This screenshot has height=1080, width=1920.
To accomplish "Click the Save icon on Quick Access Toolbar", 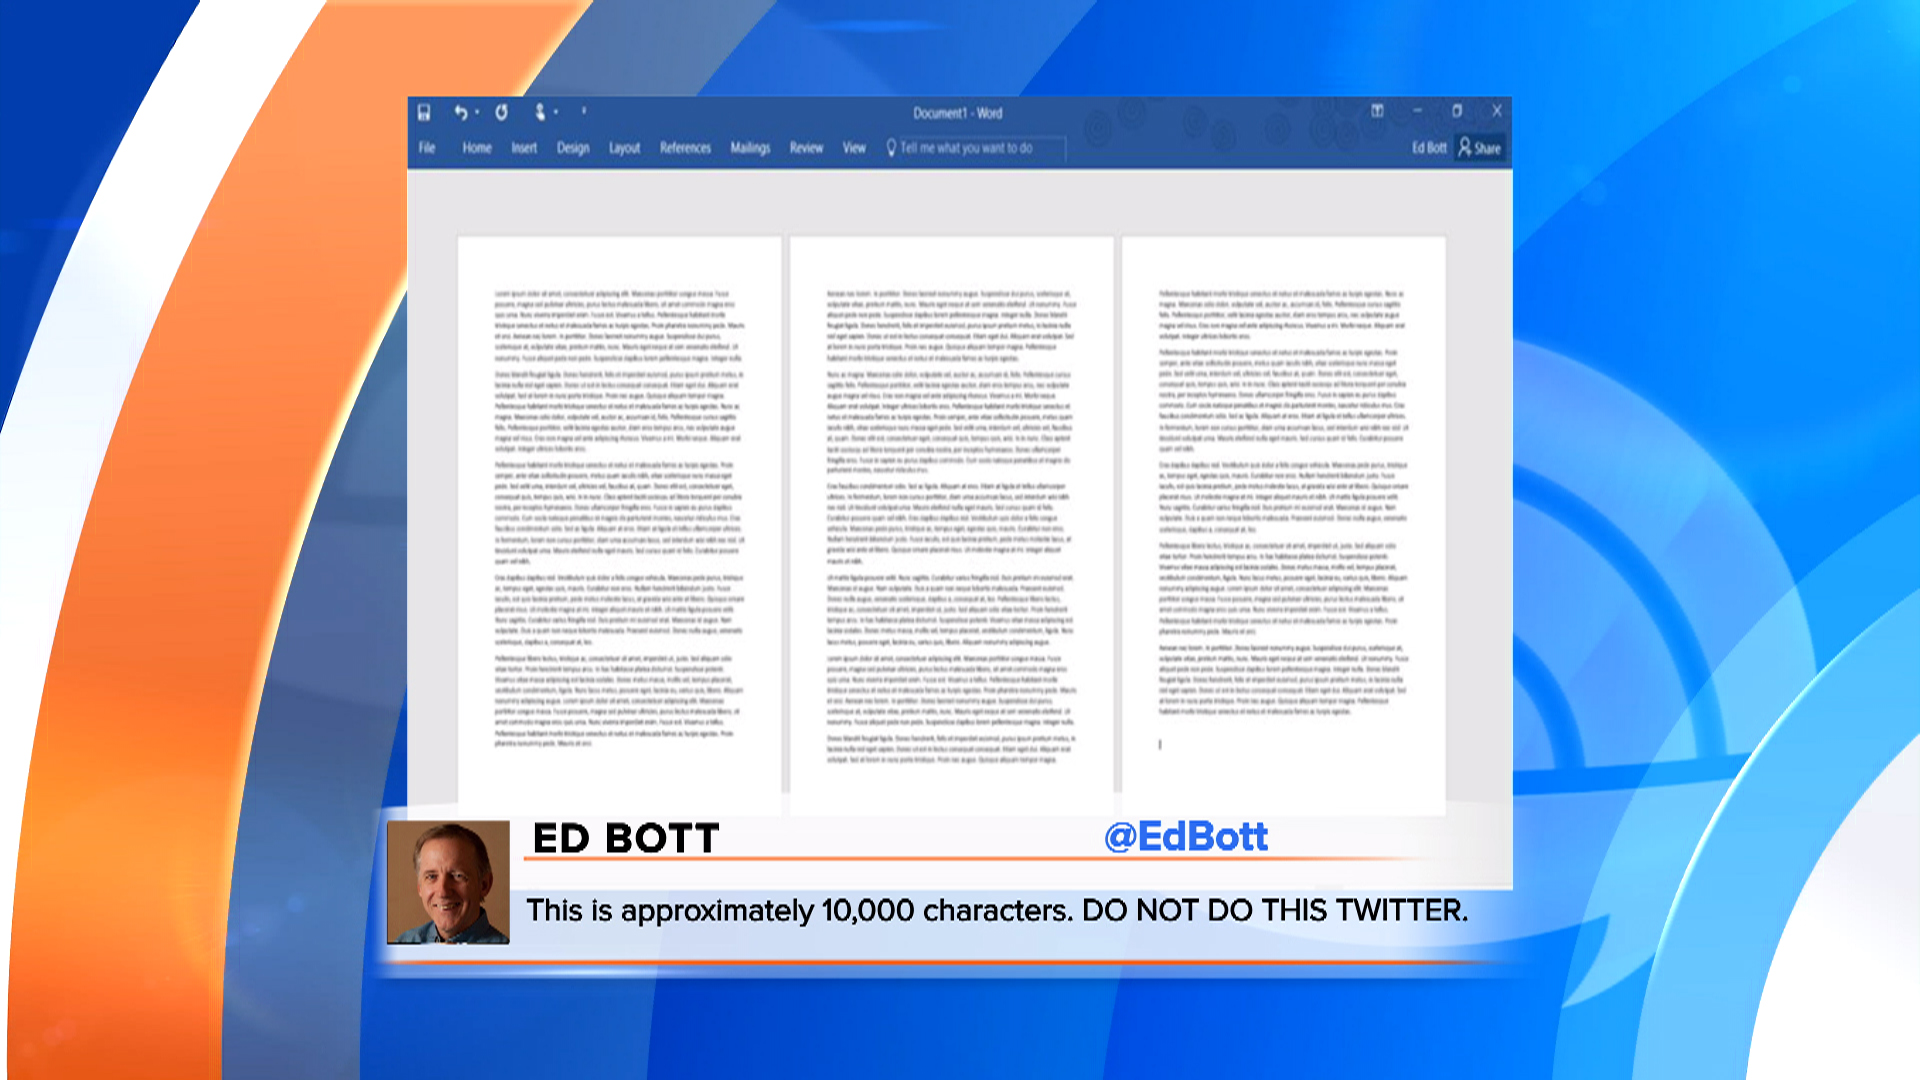I will (422, 112).
